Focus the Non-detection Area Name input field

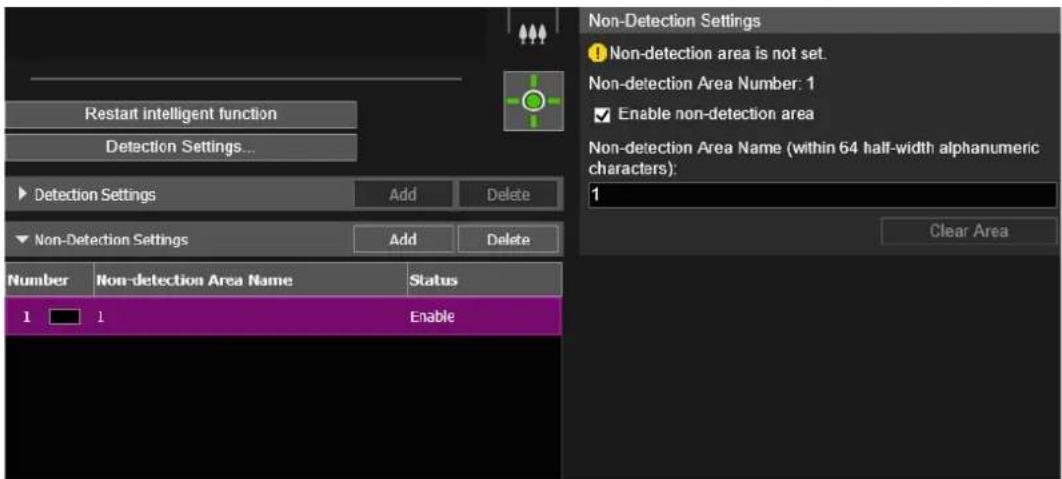822,195
